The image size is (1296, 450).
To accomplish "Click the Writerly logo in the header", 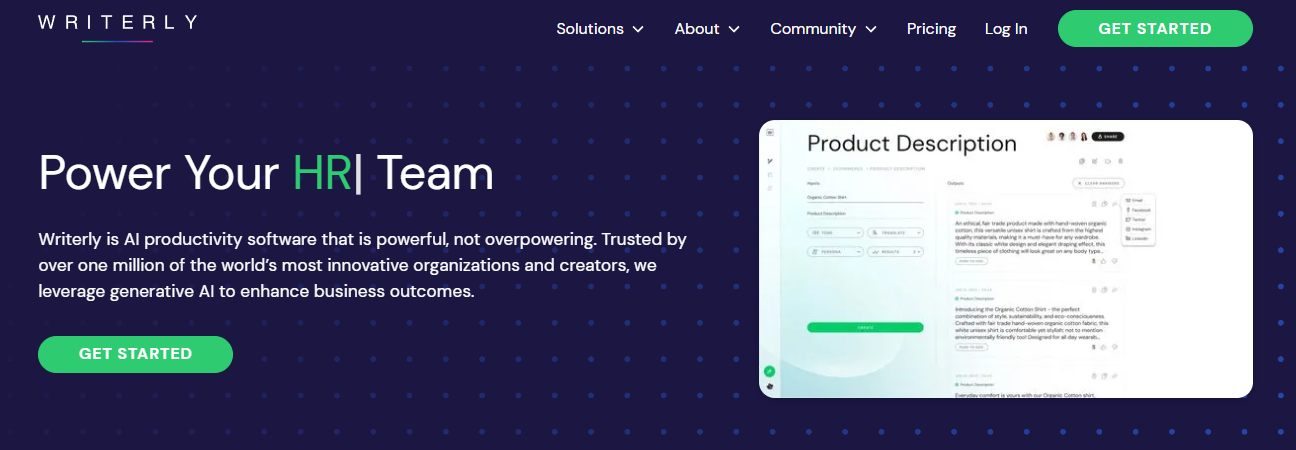I will (117, 24).
